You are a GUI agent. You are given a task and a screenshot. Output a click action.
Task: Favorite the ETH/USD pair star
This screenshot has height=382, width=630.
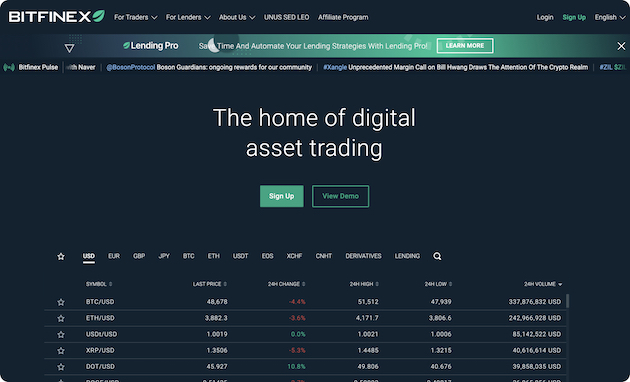61,318
